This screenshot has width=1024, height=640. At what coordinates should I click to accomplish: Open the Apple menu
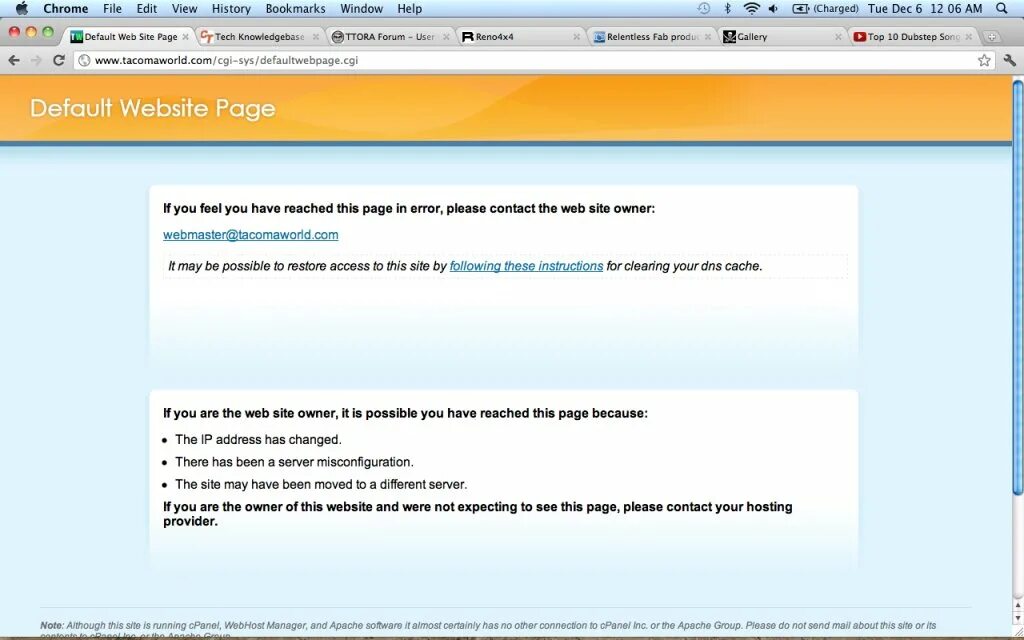[x=22, y=8]
